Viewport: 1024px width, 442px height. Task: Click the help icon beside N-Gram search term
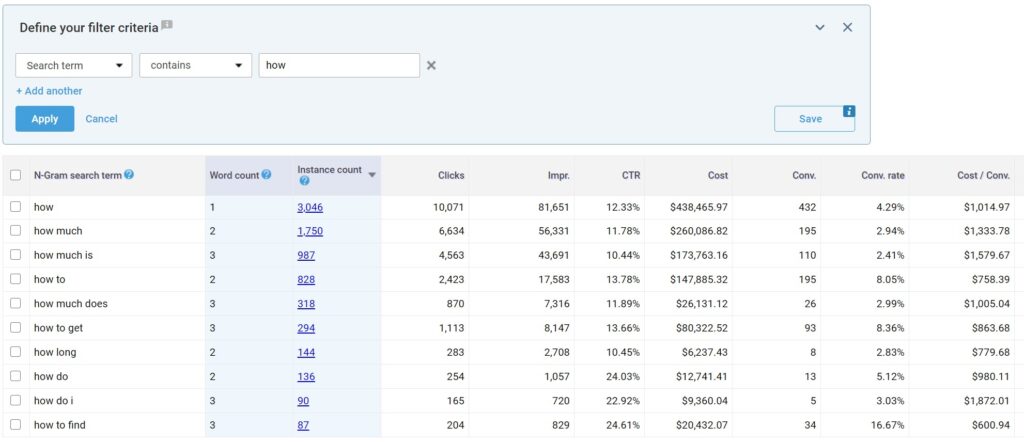pos(129,175)
